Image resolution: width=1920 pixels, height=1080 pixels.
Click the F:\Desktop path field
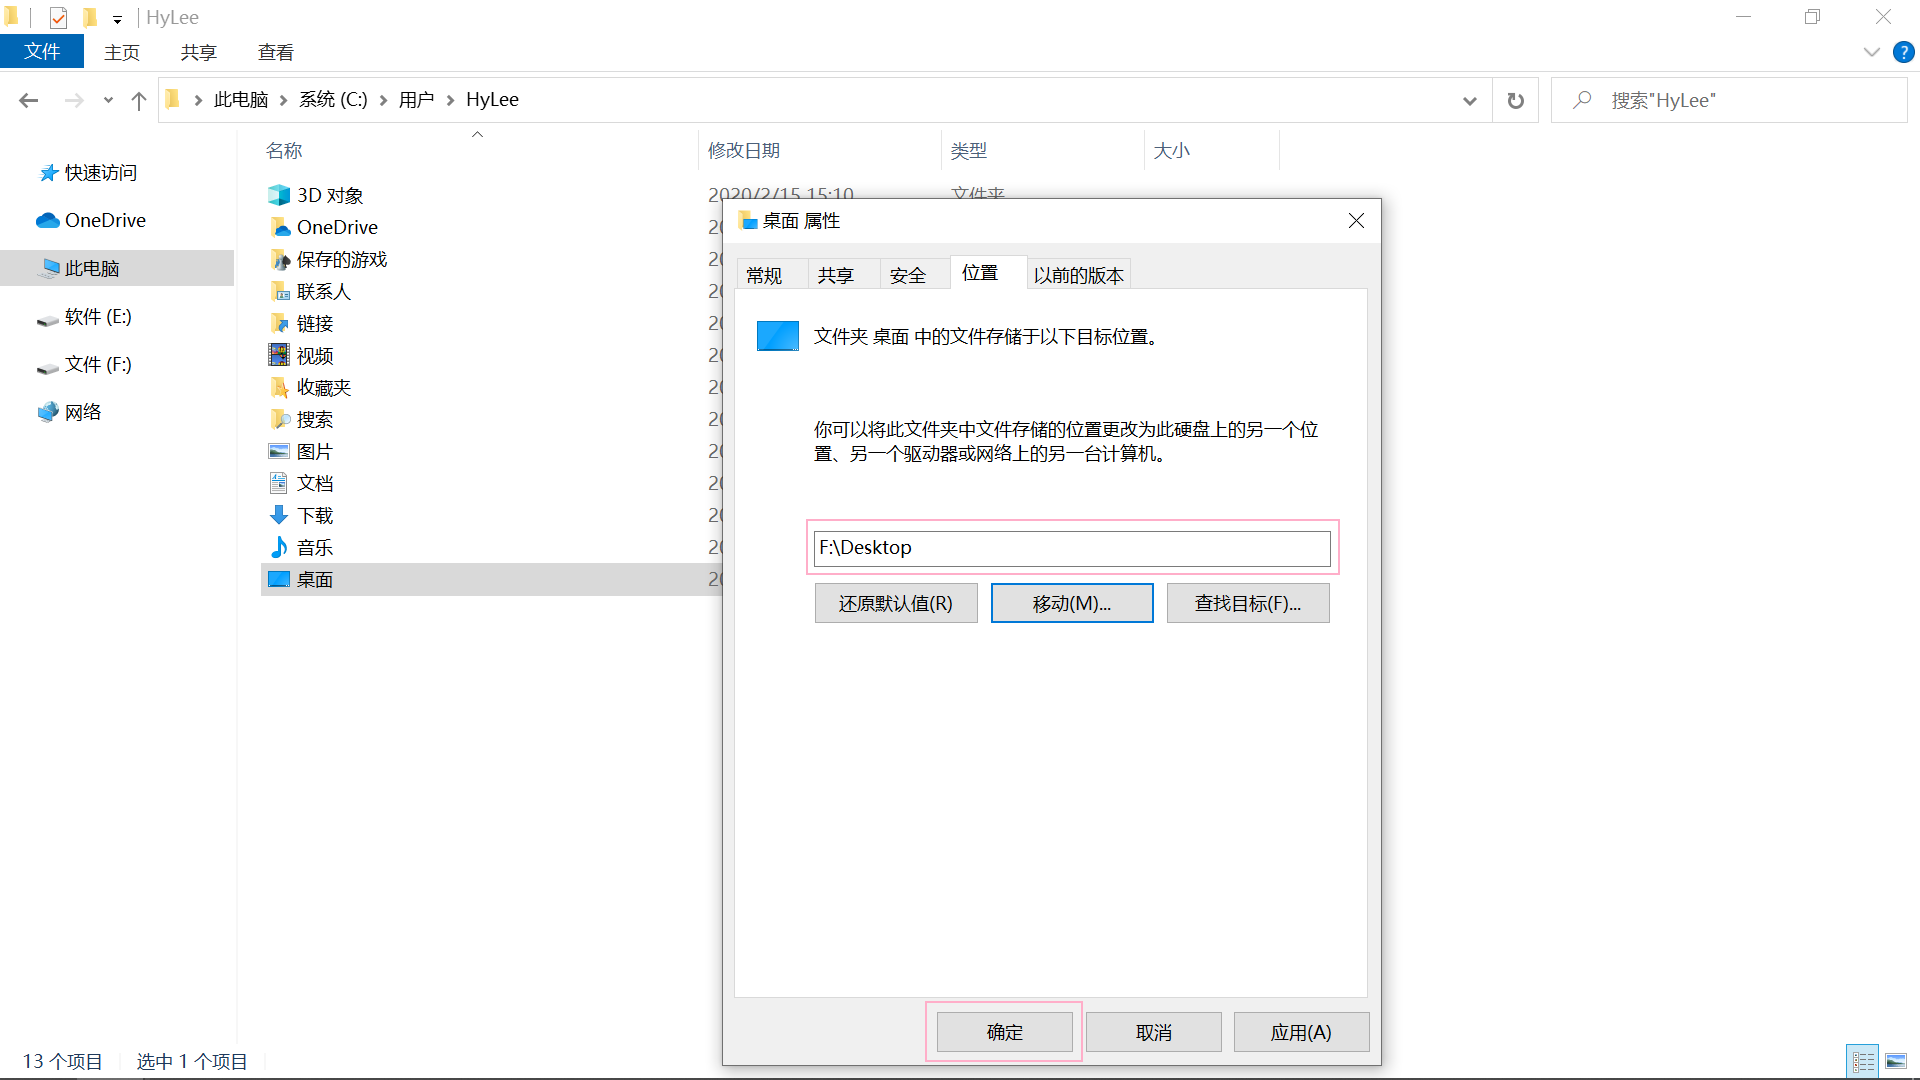[x=1071, y=547]
